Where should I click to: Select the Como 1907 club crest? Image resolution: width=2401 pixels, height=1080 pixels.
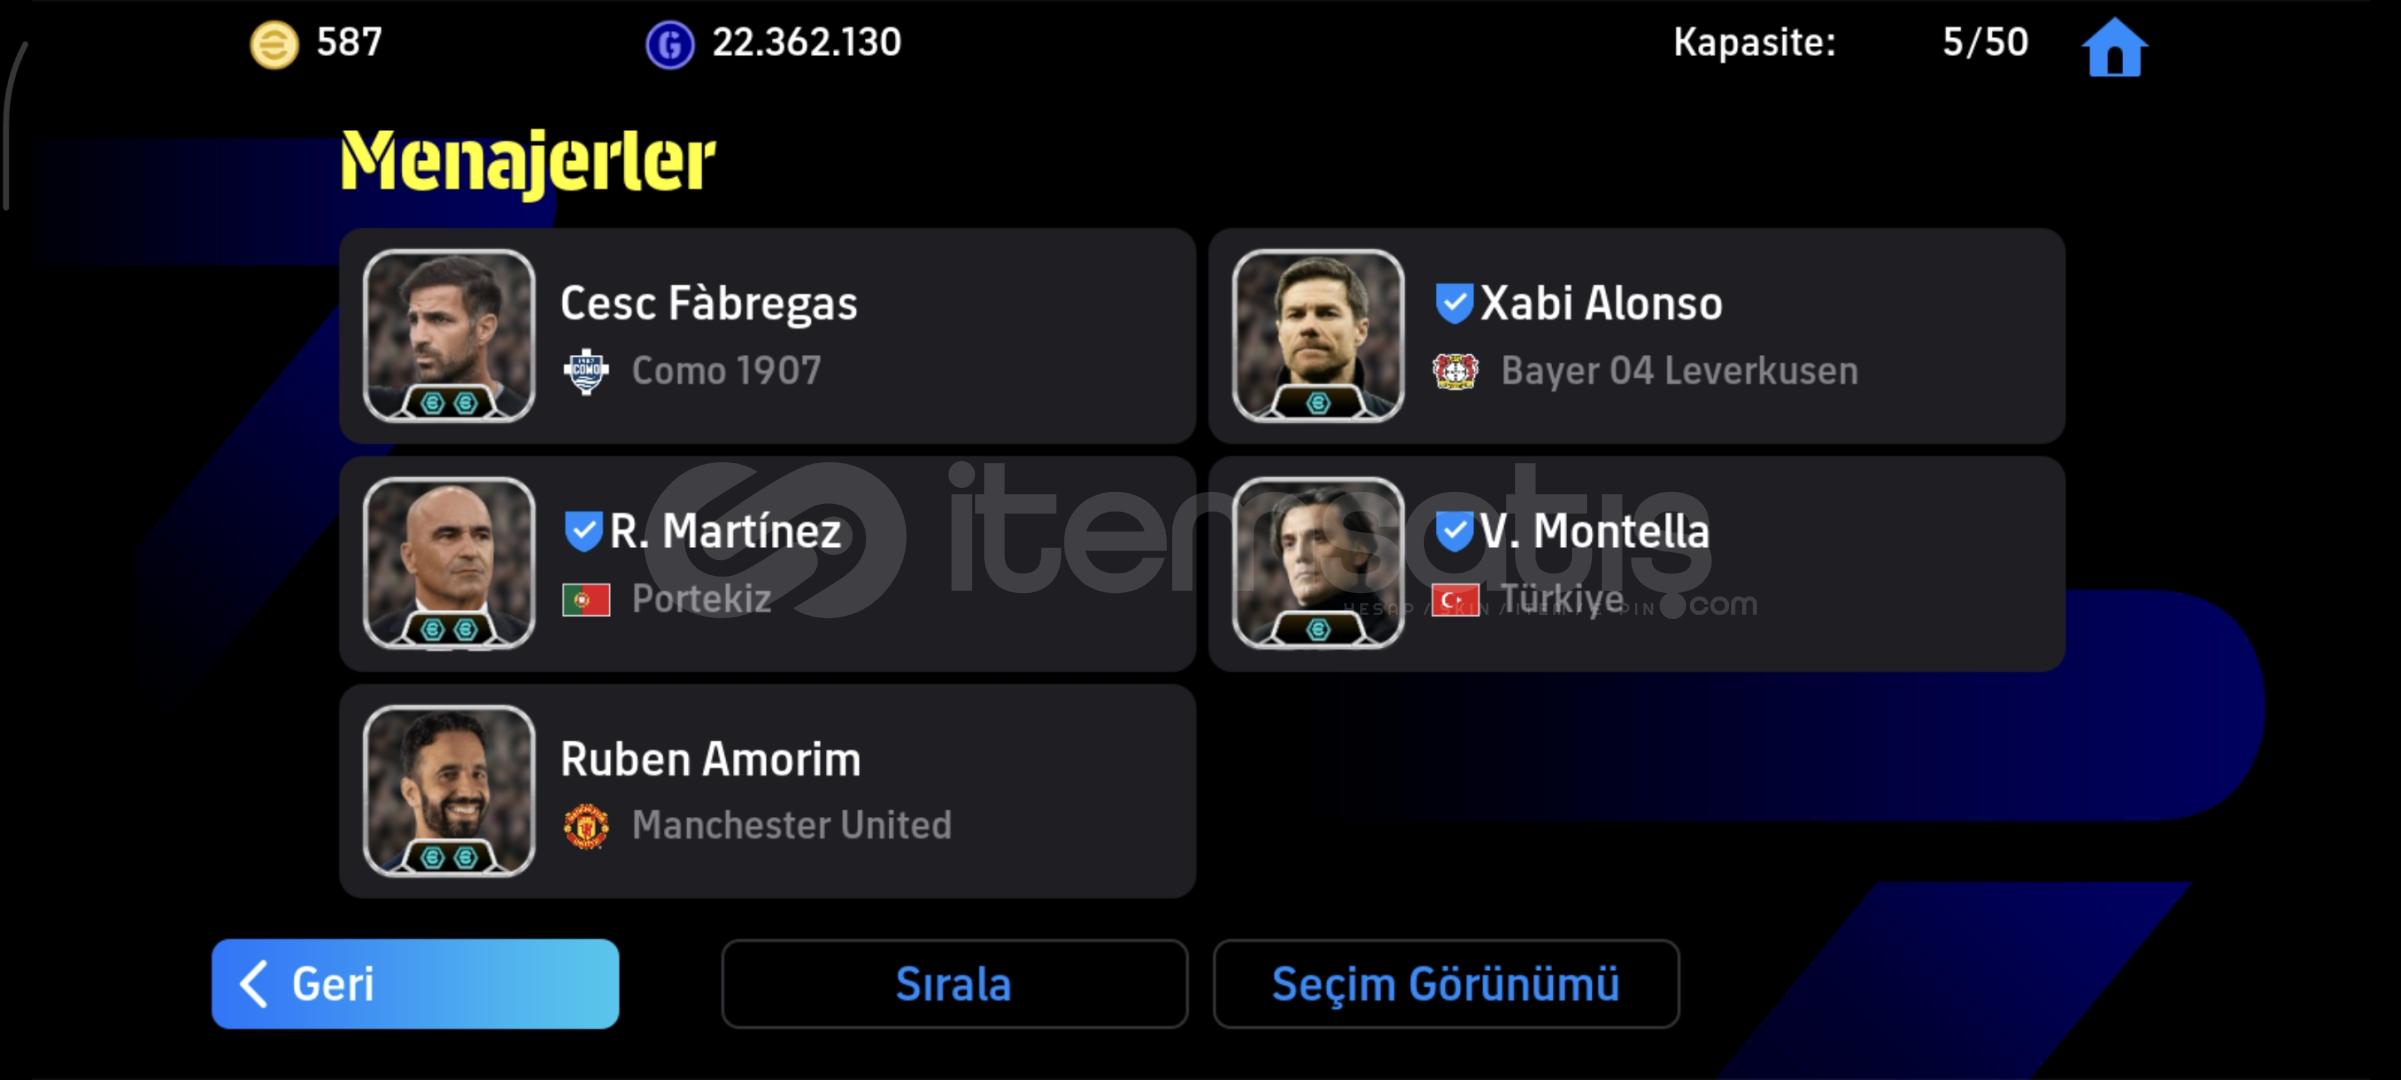pos(586,372)
